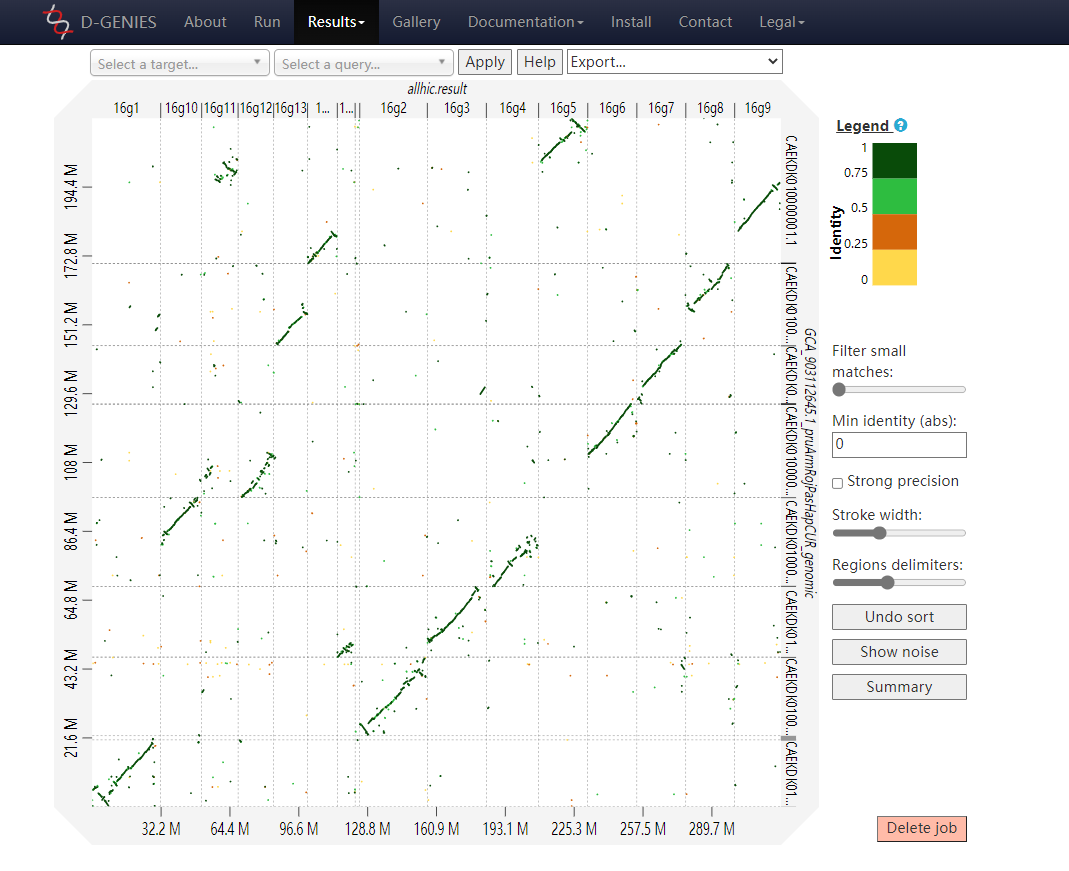This screenshot has height=871, width=1069.
Task: Enable the Strong precision checkbox
Action: [838, 483]
